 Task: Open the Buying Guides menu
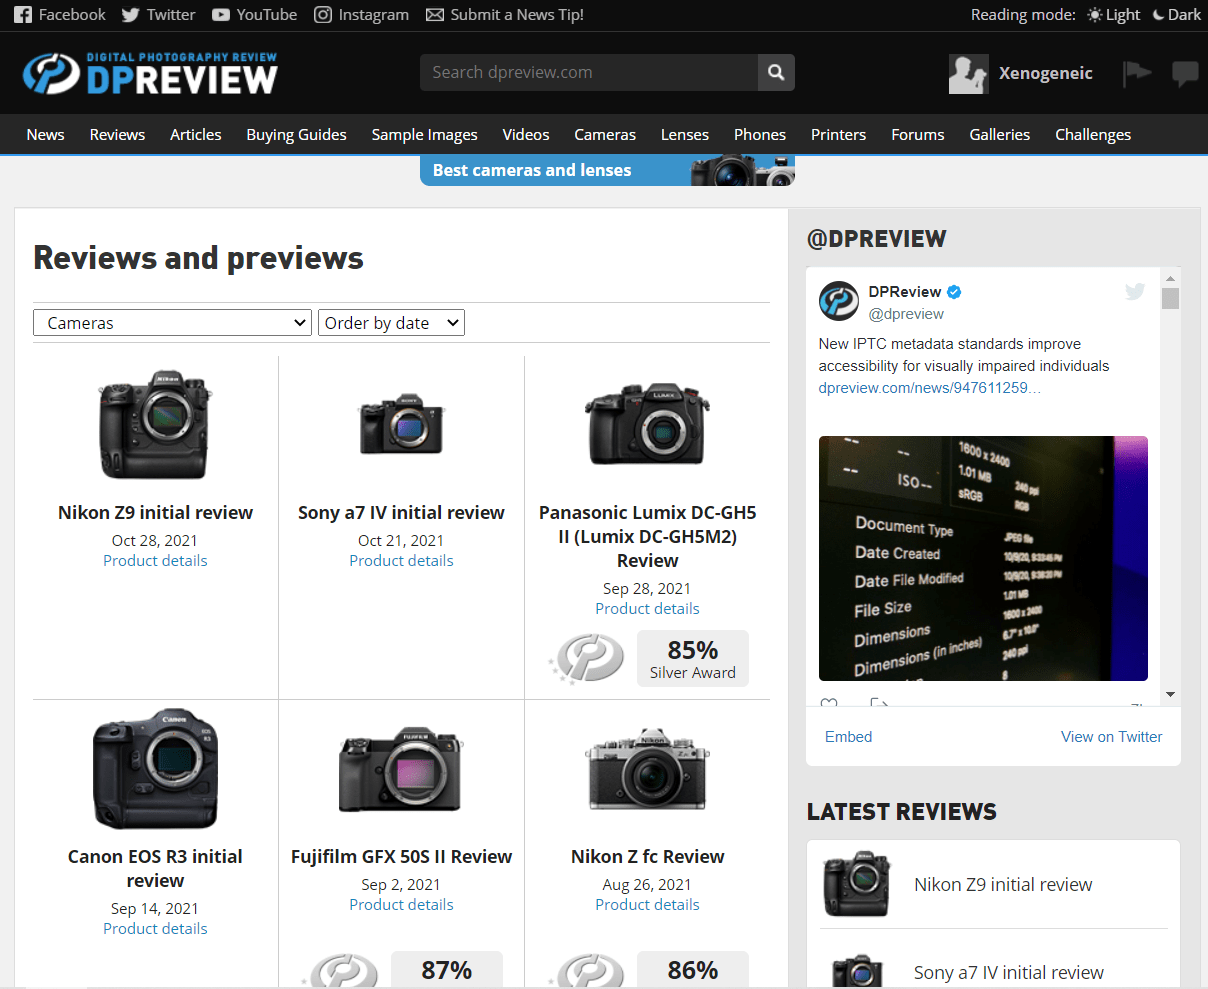coord(296,134)
